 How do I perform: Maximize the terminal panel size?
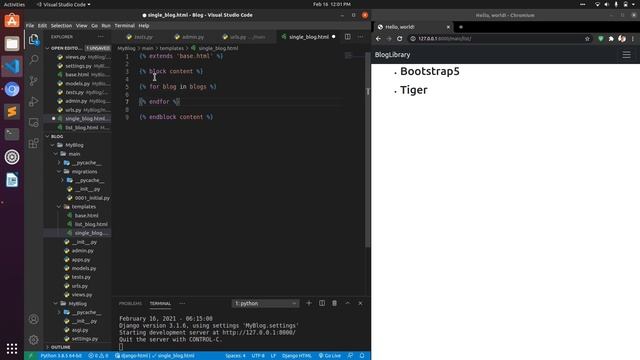[x=348, y=303]
